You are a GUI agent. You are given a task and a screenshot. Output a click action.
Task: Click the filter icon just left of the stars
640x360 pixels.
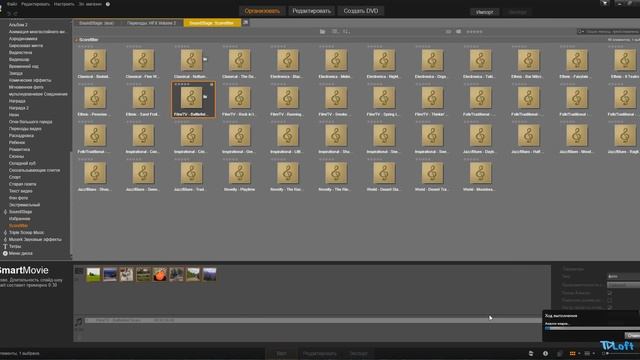[x=458, y=31]
